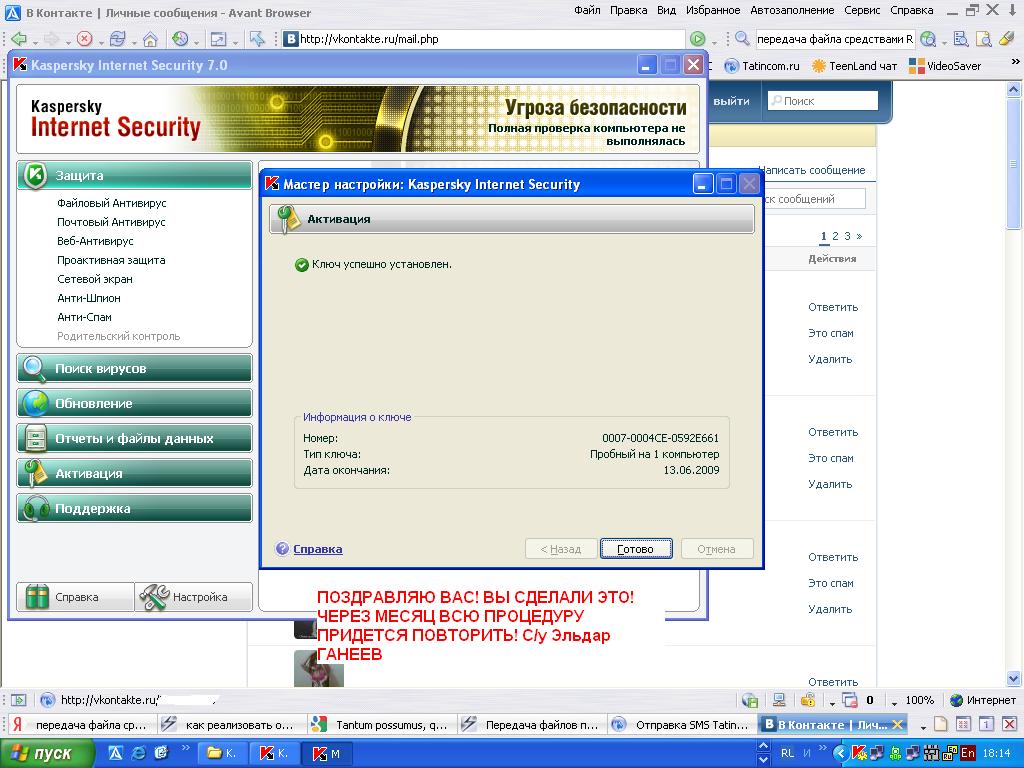Screen dimensions: 1024x768
Task: Expand hidden system tray icons arrow
Action: (841, 753)
